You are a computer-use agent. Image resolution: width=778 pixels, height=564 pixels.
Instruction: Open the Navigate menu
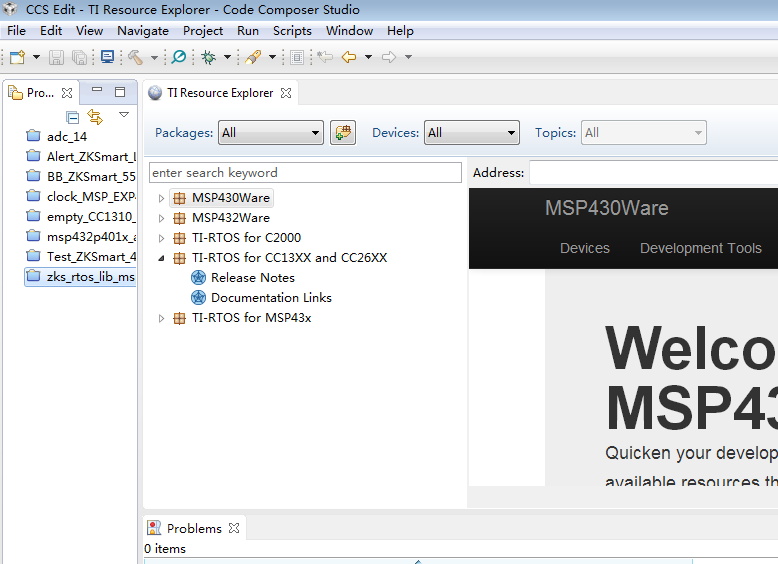point(143,31)
